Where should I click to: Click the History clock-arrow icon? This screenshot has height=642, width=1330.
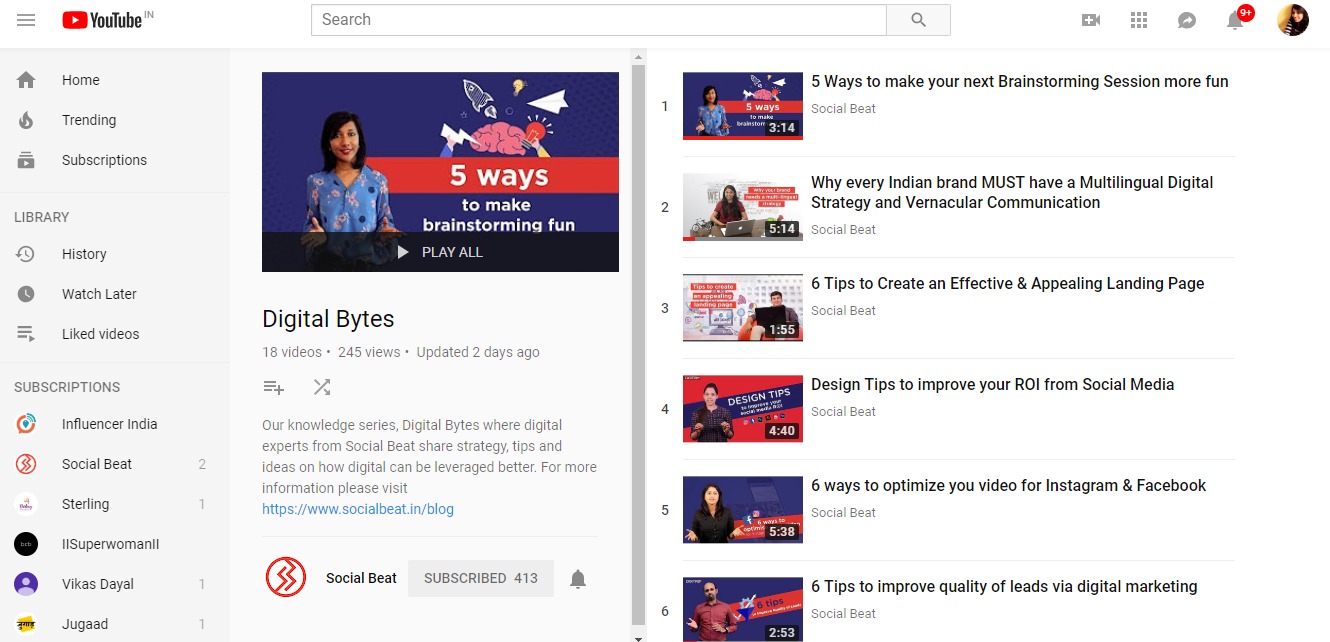pos(26,254)
